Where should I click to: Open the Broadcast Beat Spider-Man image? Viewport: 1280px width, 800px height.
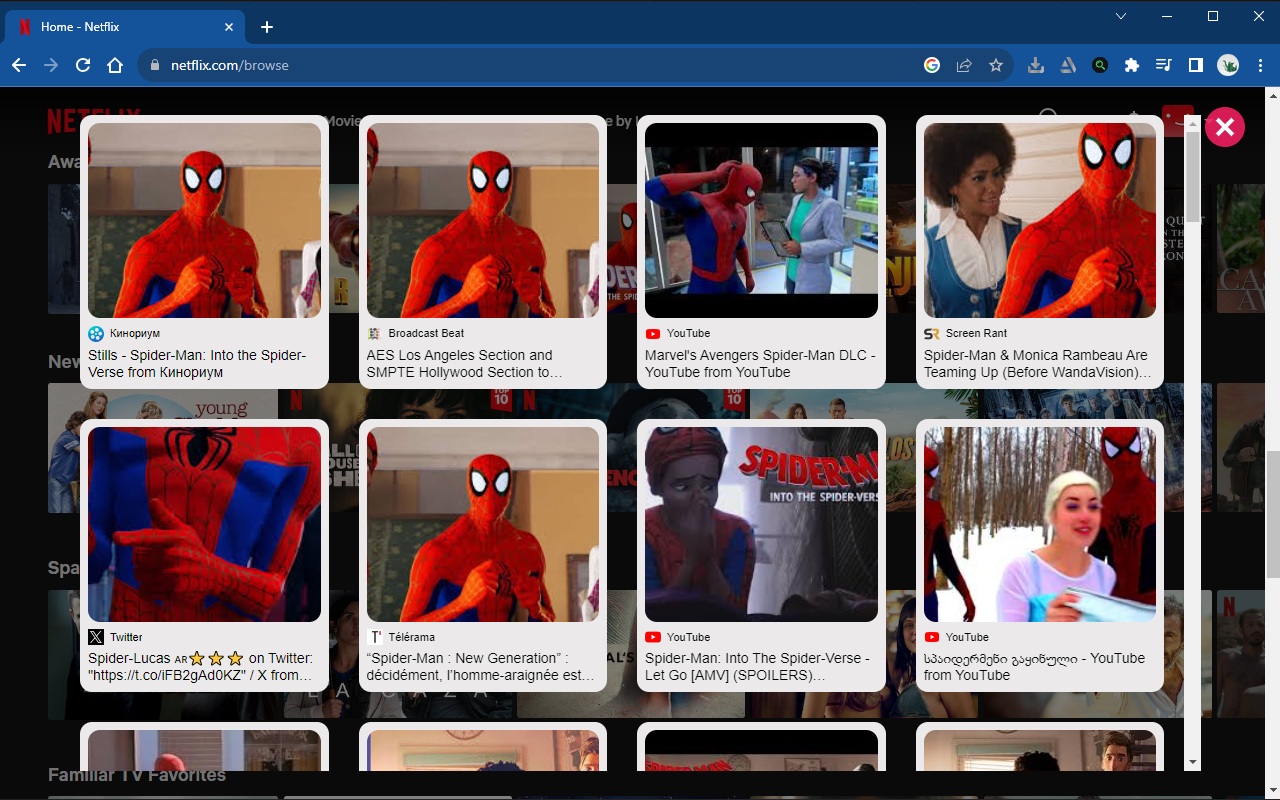pyautogui.click(x=483, y=220)
